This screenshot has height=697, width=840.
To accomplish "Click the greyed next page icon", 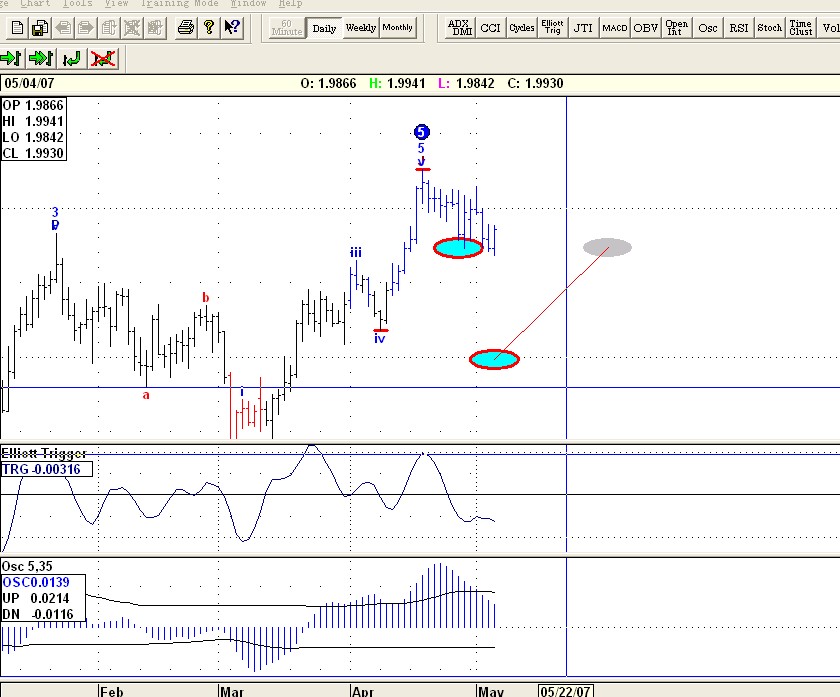I will 86,27.
